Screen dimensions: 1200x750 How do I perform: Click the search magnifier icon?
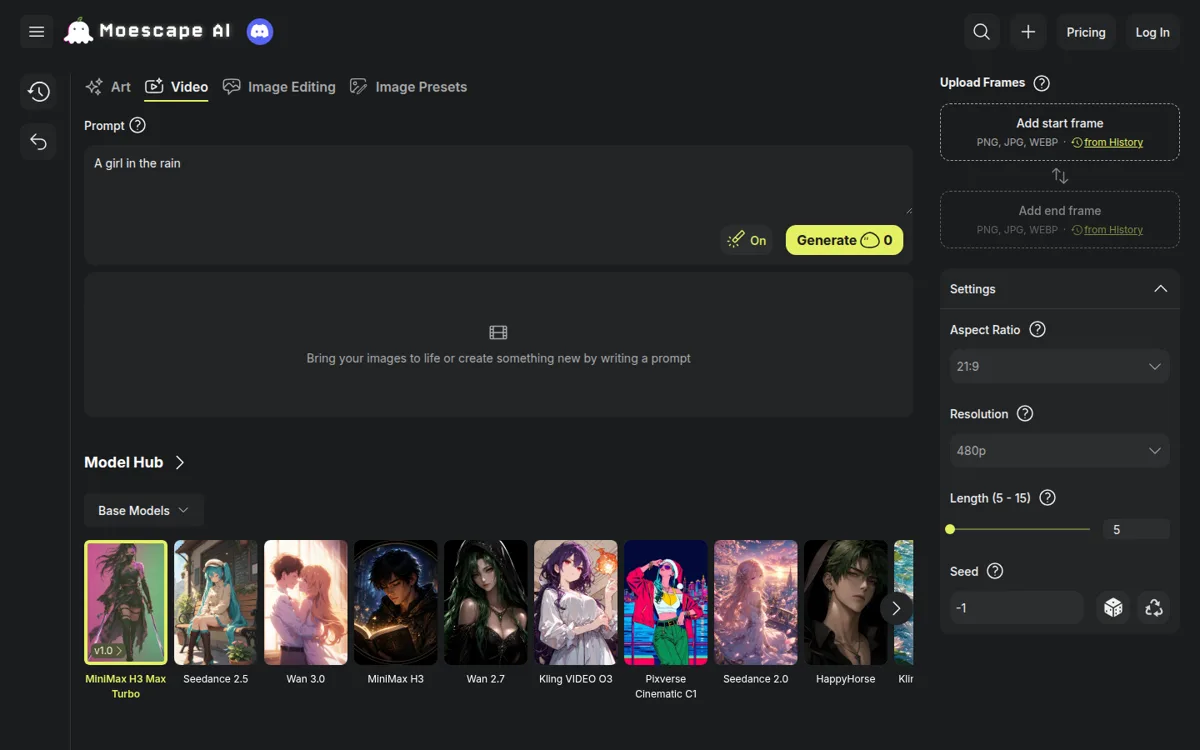point(982,32)
